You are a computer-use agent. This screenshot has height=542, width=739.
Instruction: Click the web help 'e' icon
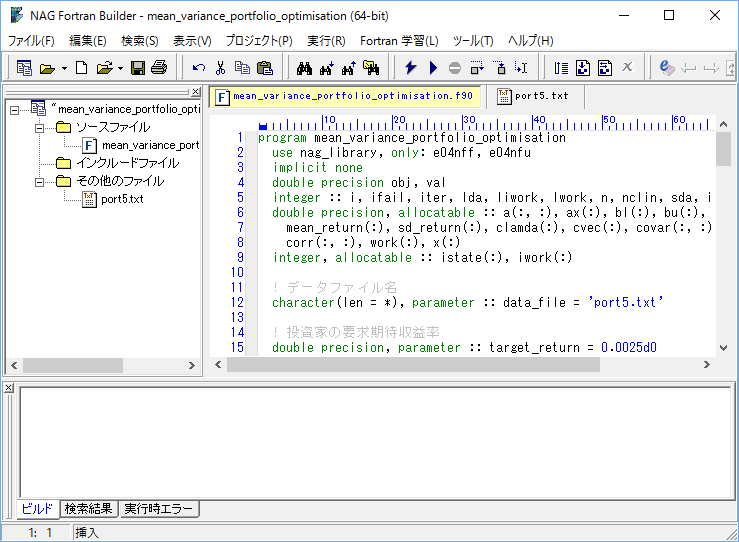click(x=666, y=68)
